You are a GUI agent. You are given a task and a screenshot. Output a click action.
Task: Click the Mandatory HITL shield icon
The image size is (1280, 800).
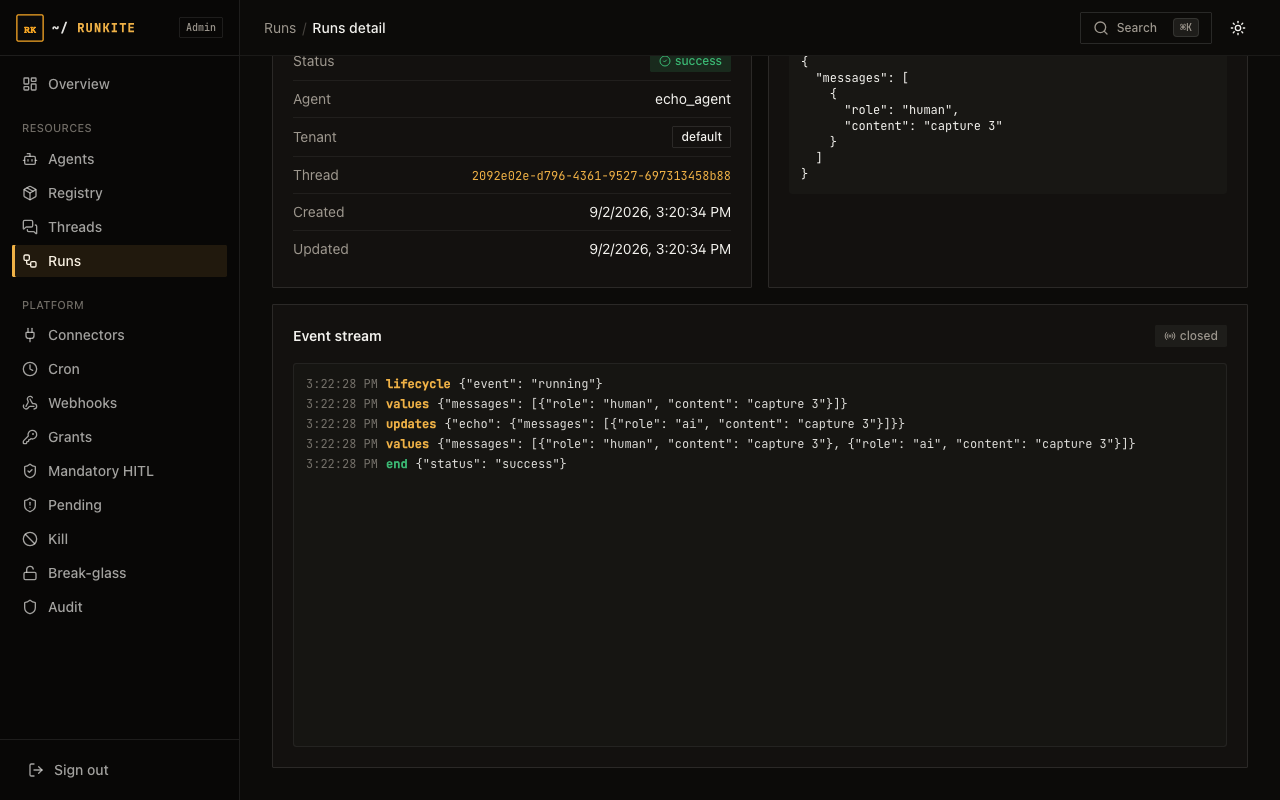click(x=30, y=471)
